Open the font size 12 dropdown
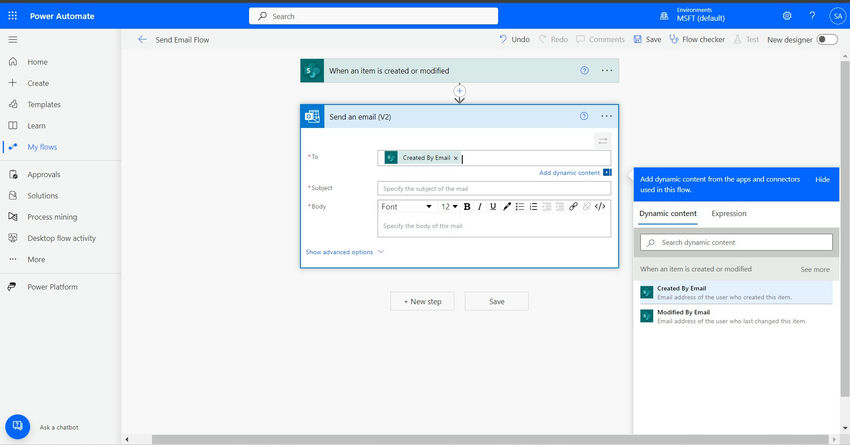The width and height of the screenshot is (850, 445). pyautogui.click(x=449, y=207)
